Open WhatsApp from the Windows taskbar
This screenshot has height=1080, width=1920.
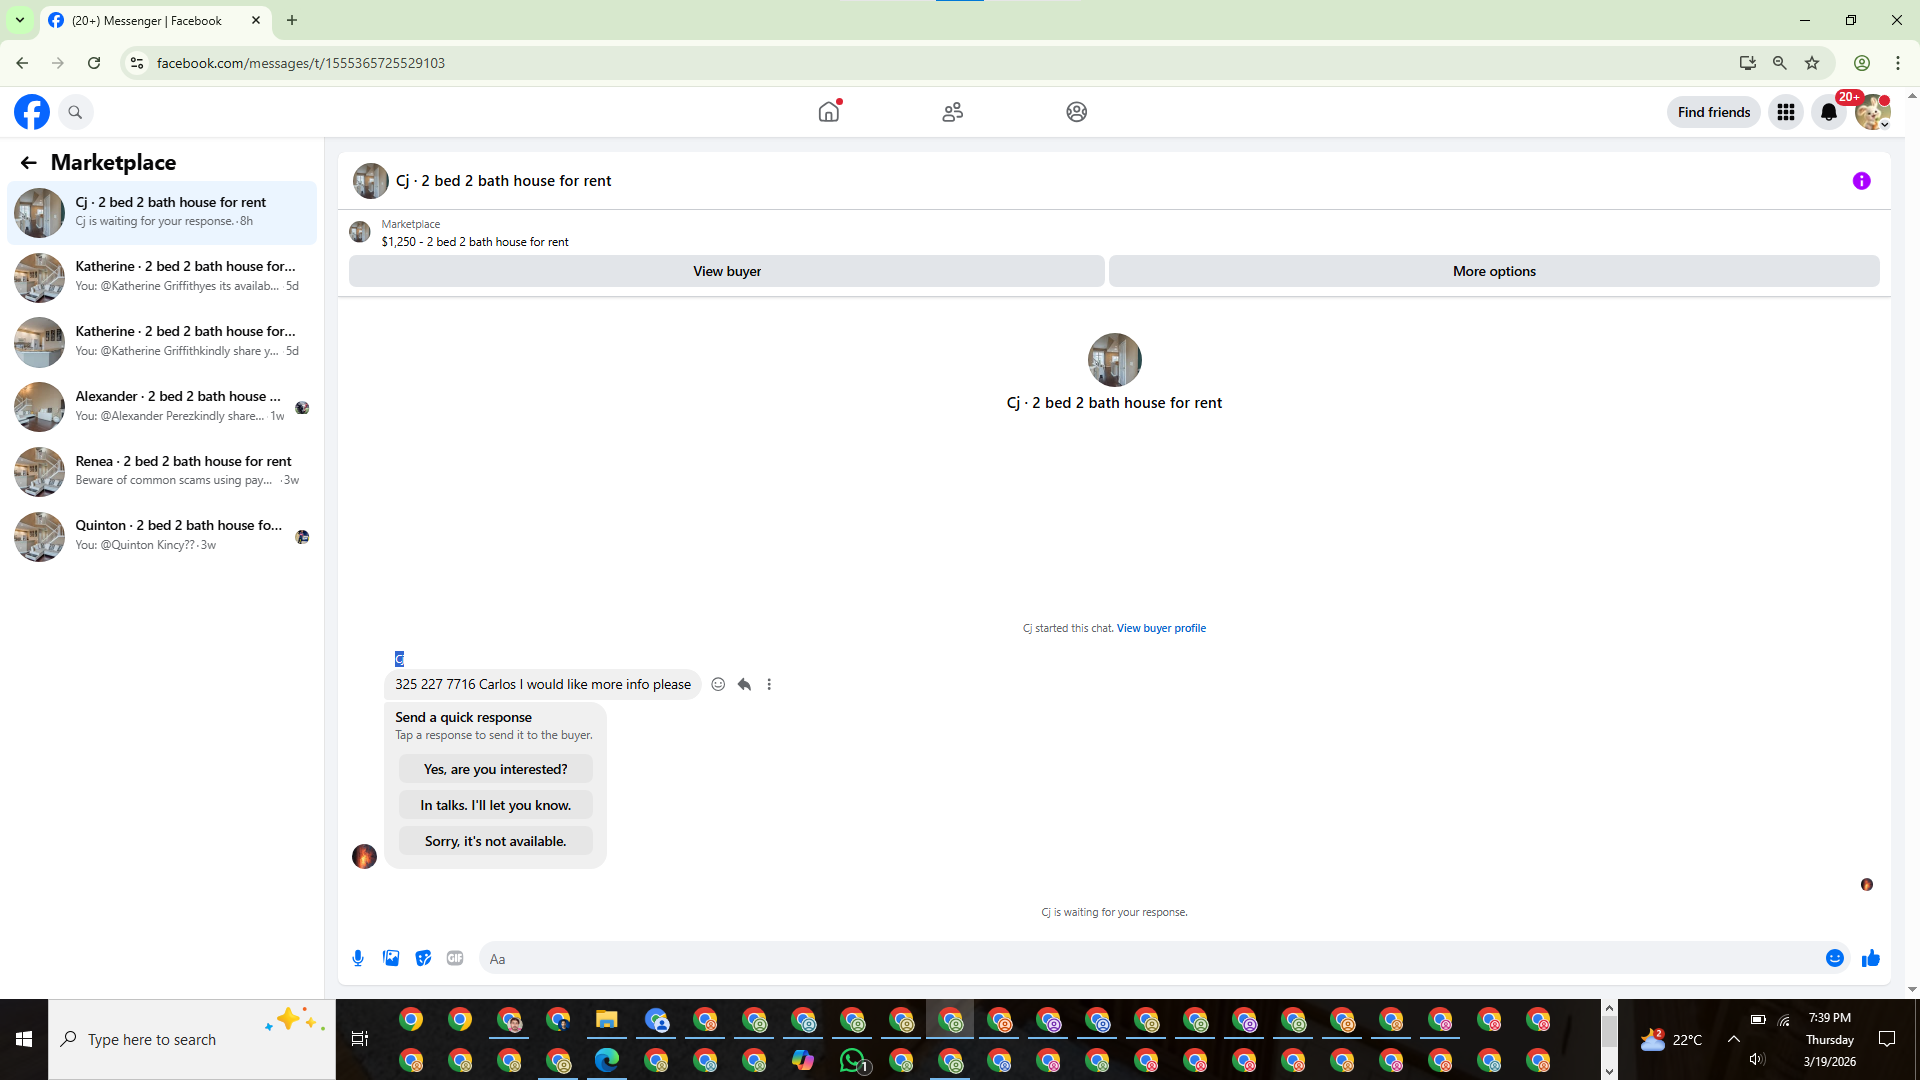point(852,1060)
